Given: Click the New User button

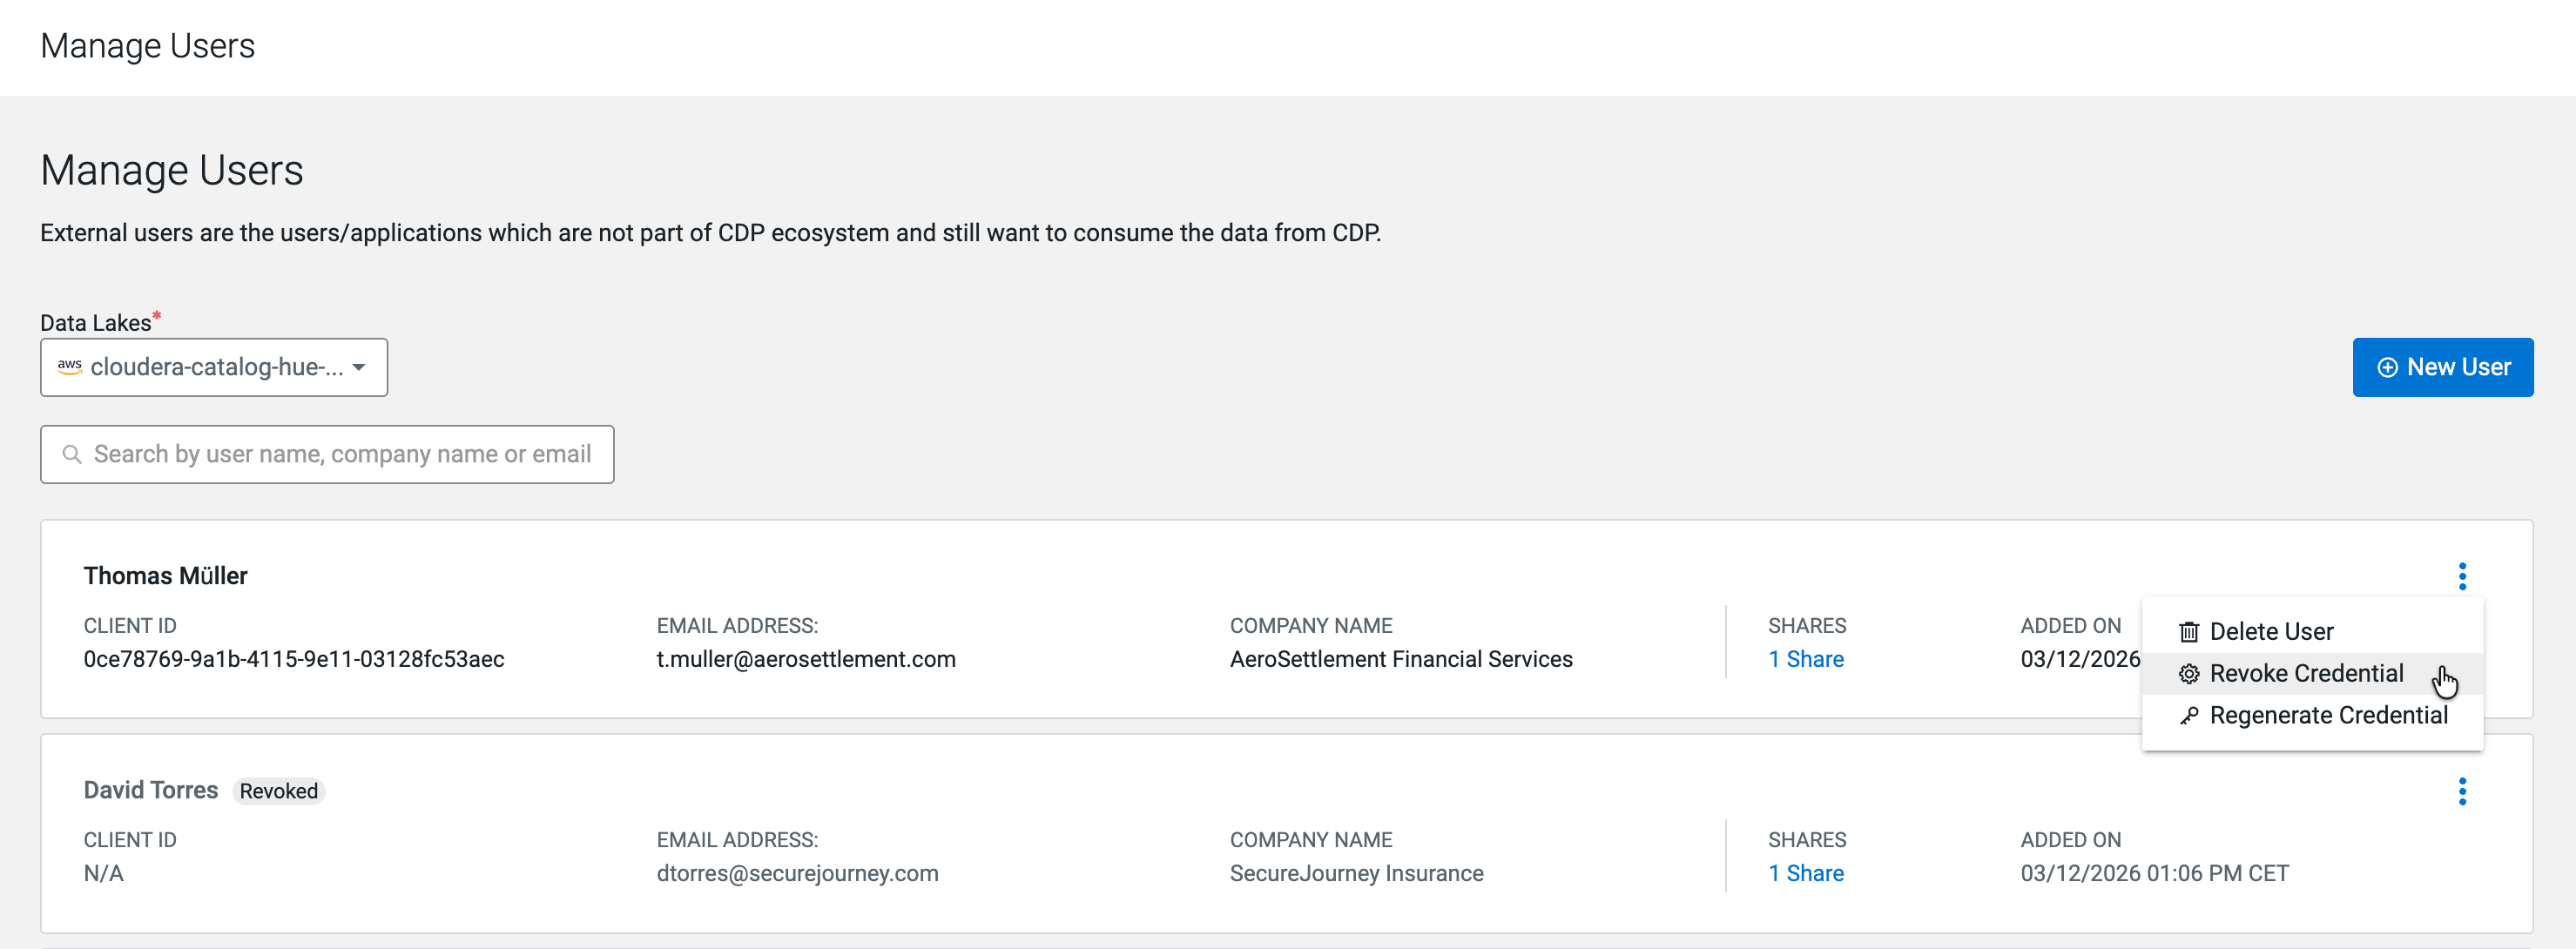Looking at the screenshot, I should point(2441,367).
